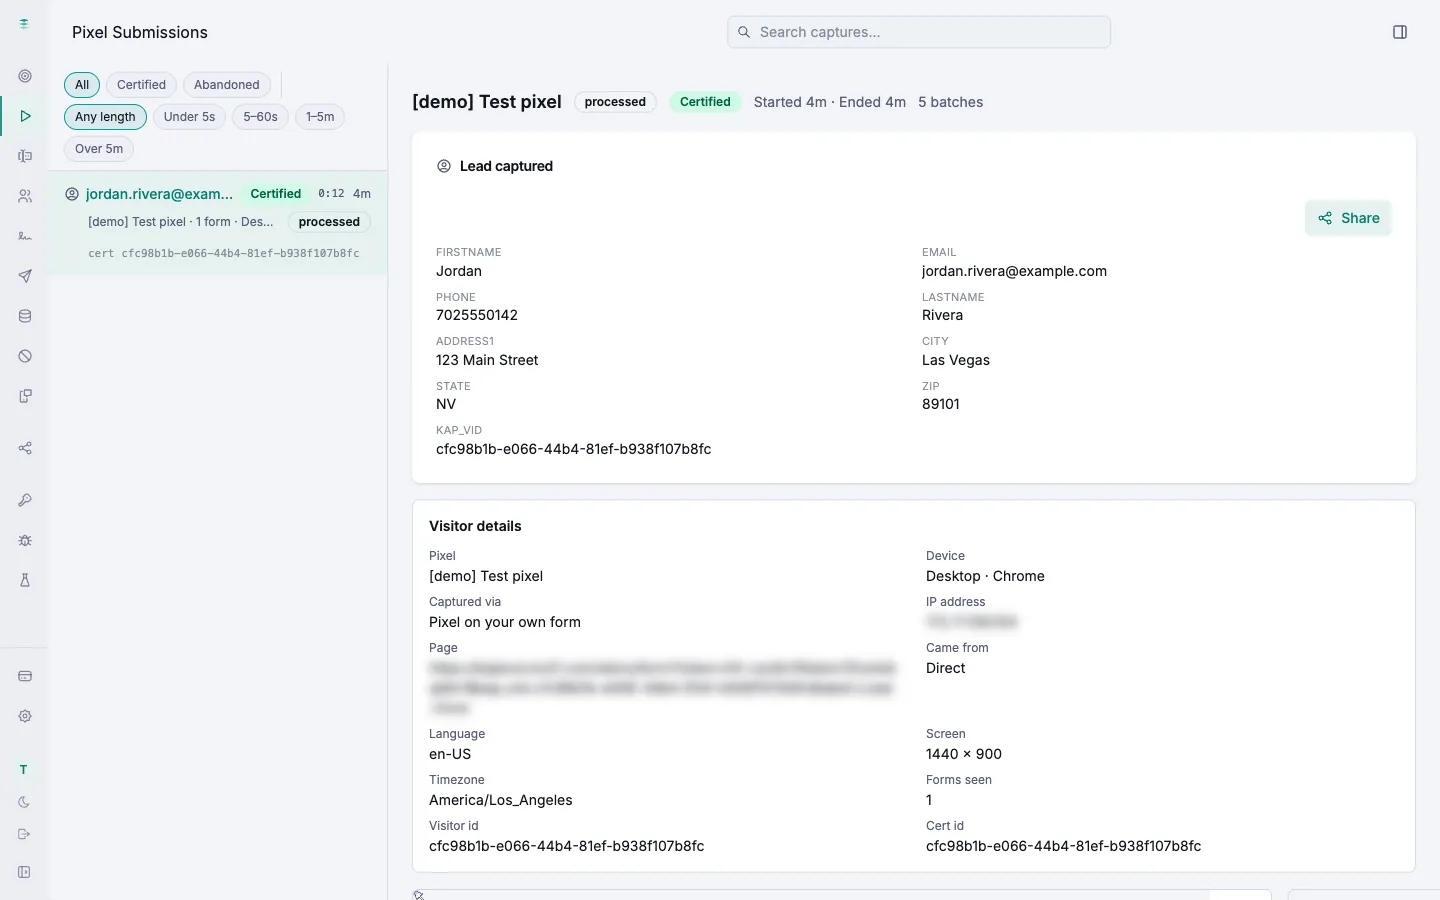Focus the Search captures field
This screenshot has width=1440, height=900.
[919, 32]
